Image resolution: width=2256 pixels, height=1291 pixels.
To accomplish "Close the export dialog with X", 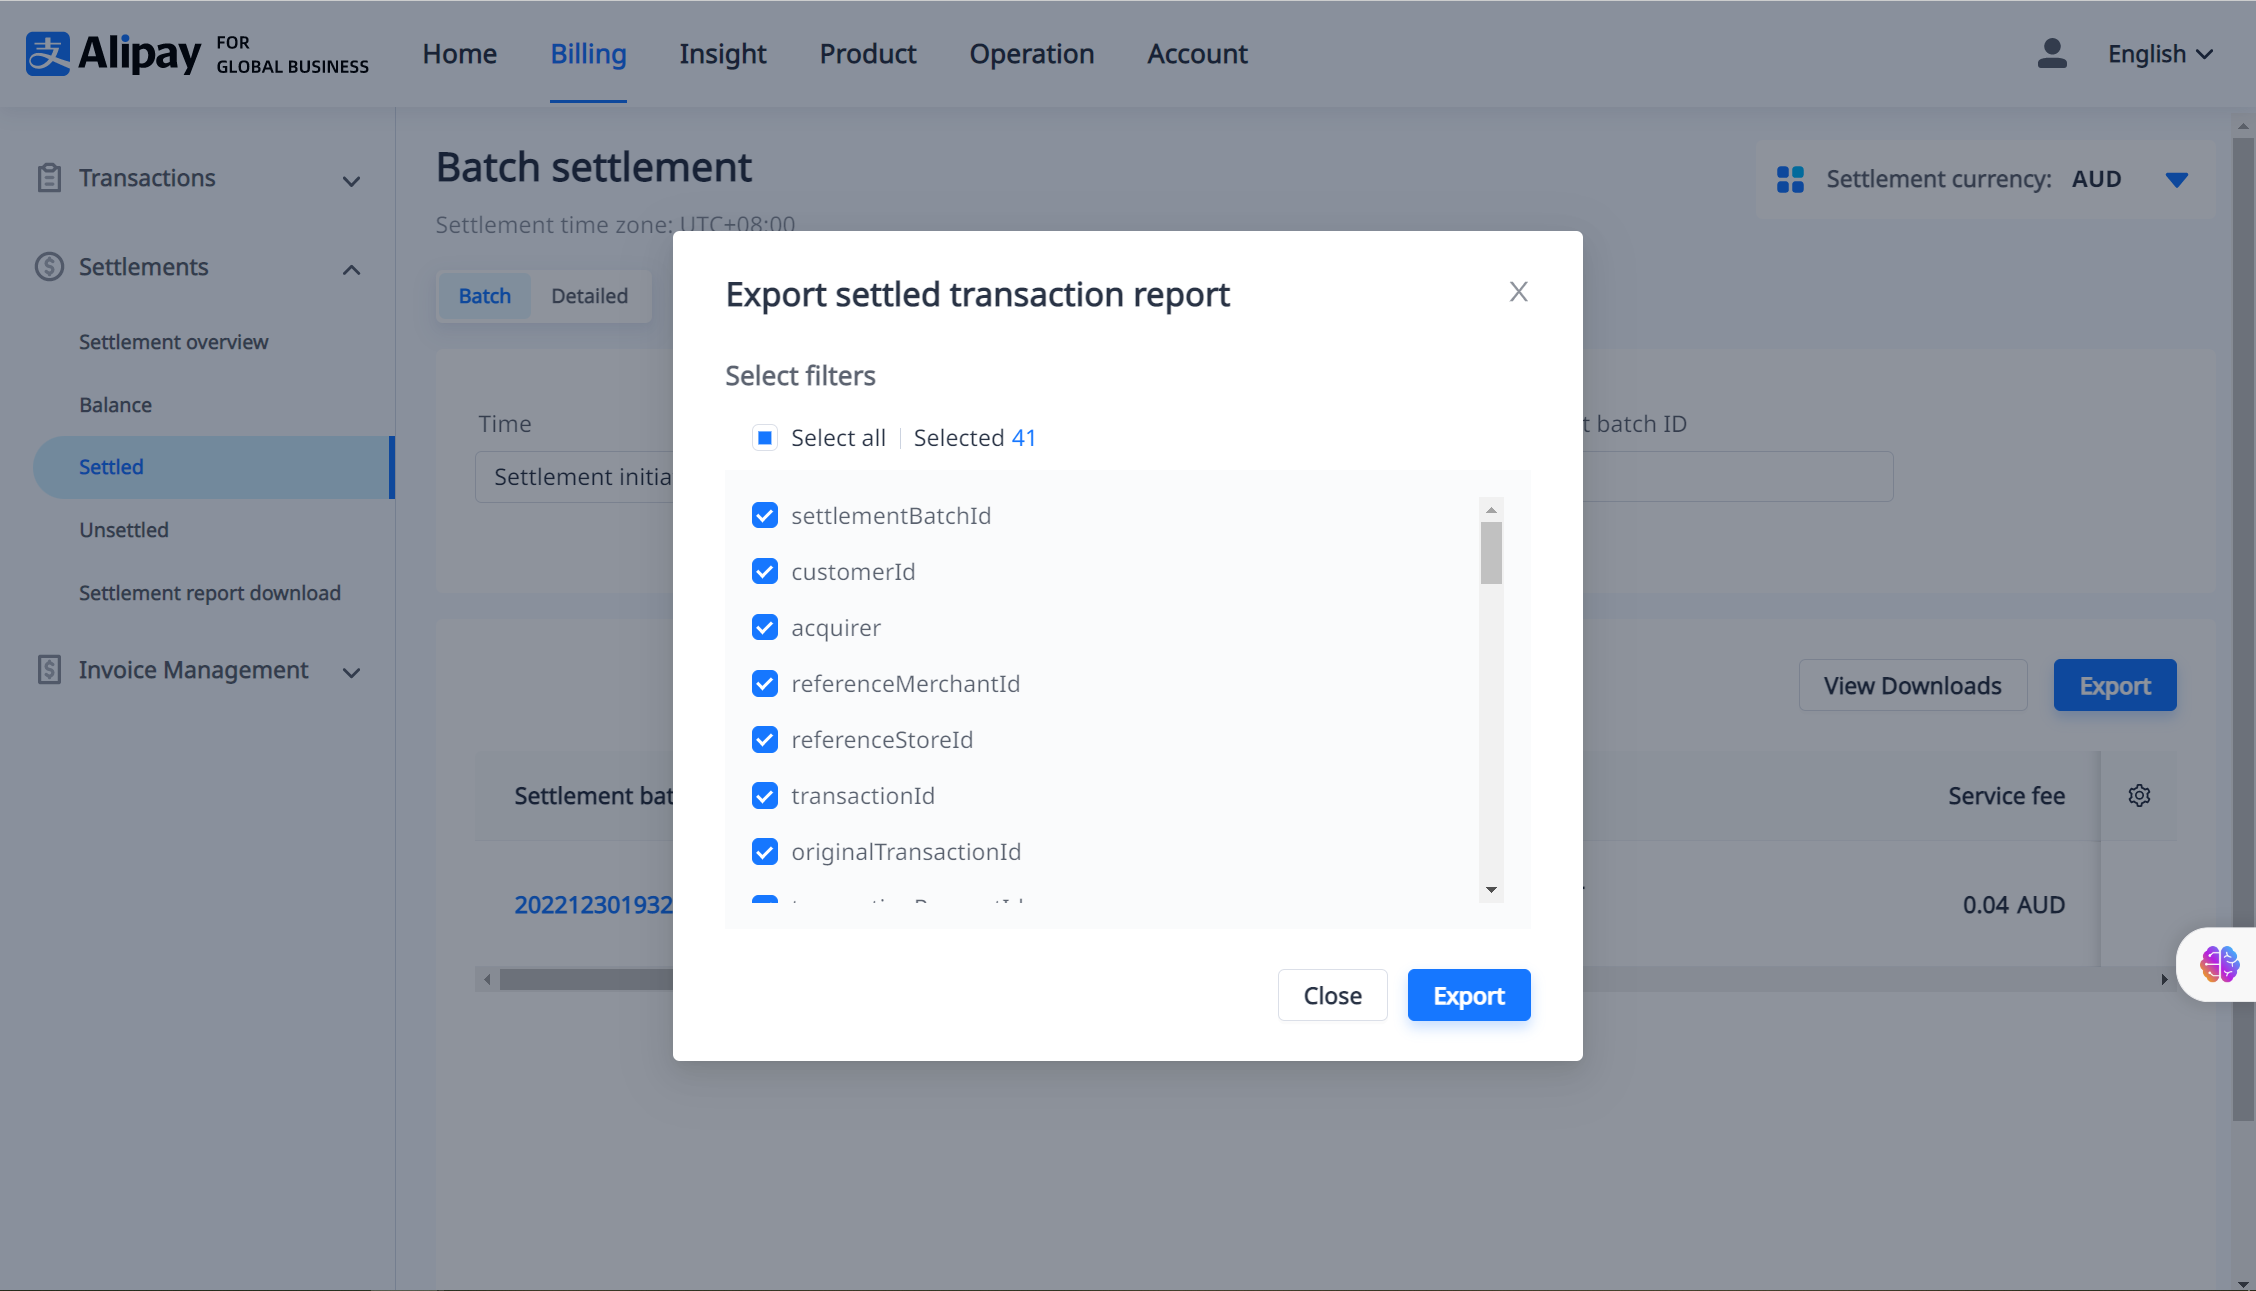I will pyautogui.click(x=1518, y=292).
